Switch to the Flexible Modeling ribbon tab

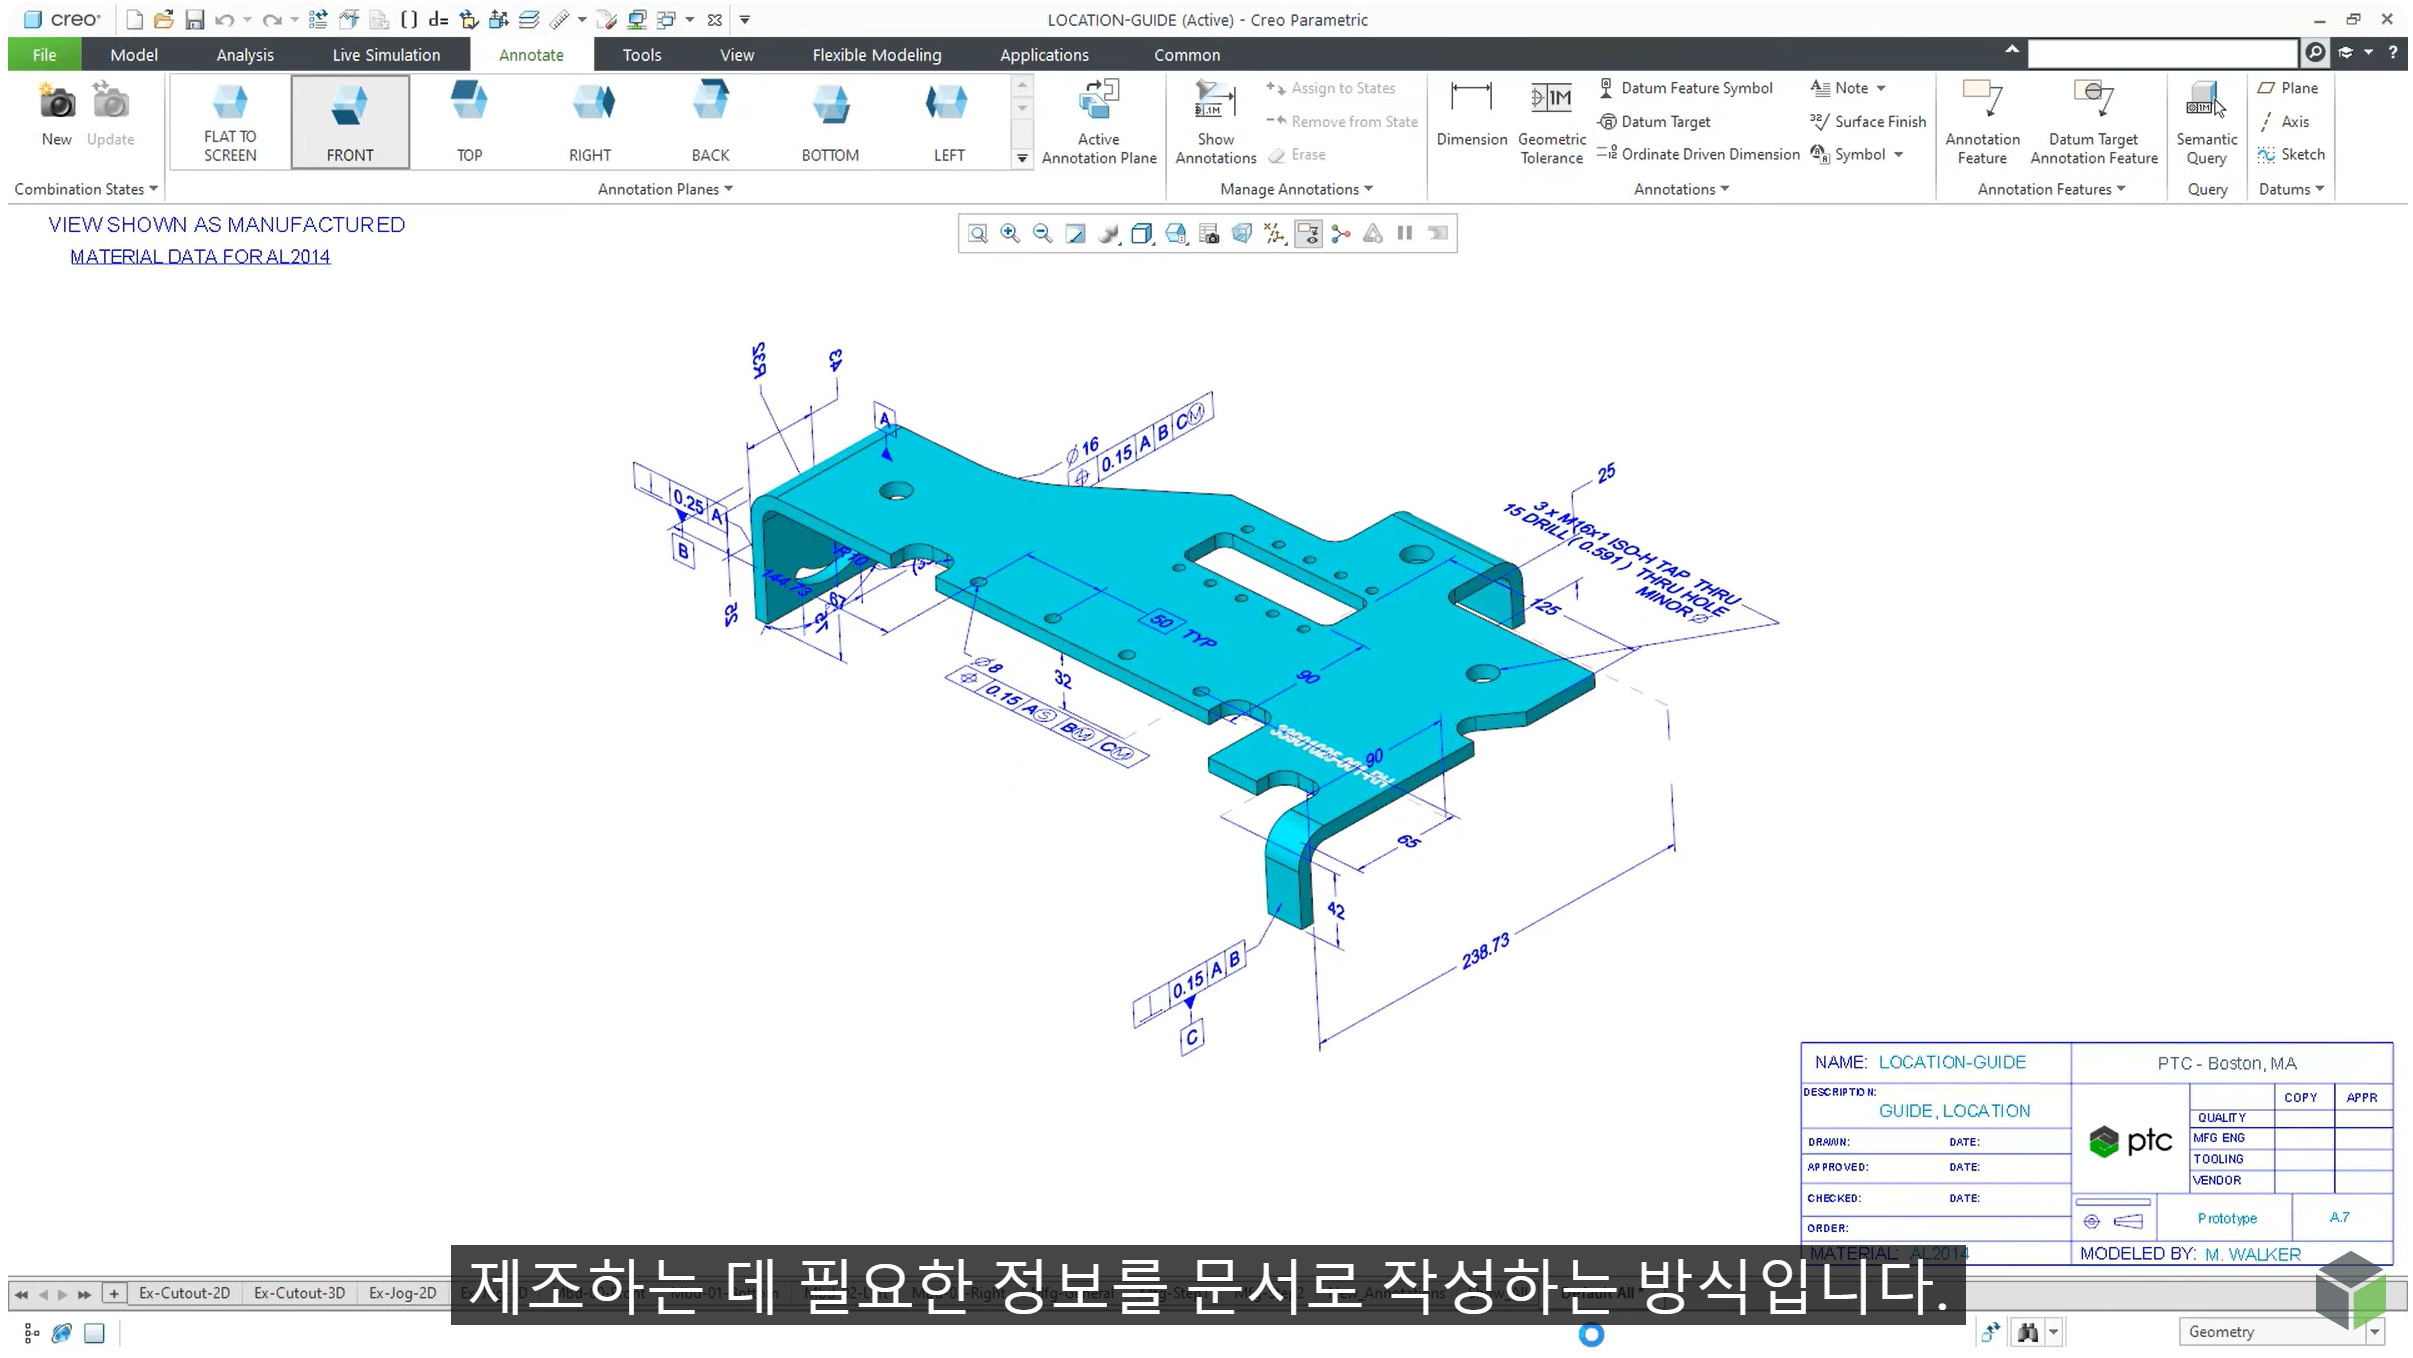[x=877, y=55]
